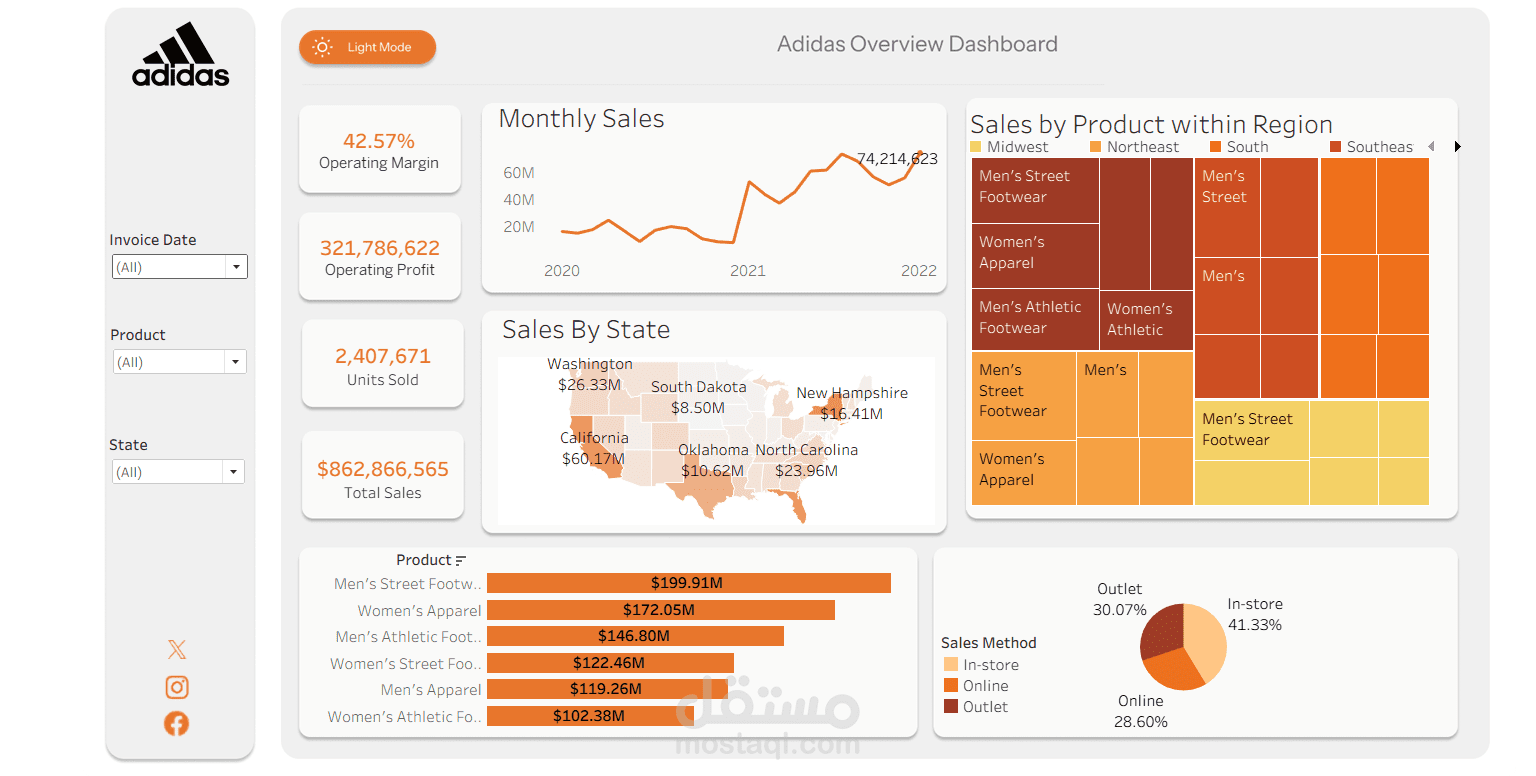Click the Monthly Sales chart title
This screenshot has width=1536, height=776.
581,119
